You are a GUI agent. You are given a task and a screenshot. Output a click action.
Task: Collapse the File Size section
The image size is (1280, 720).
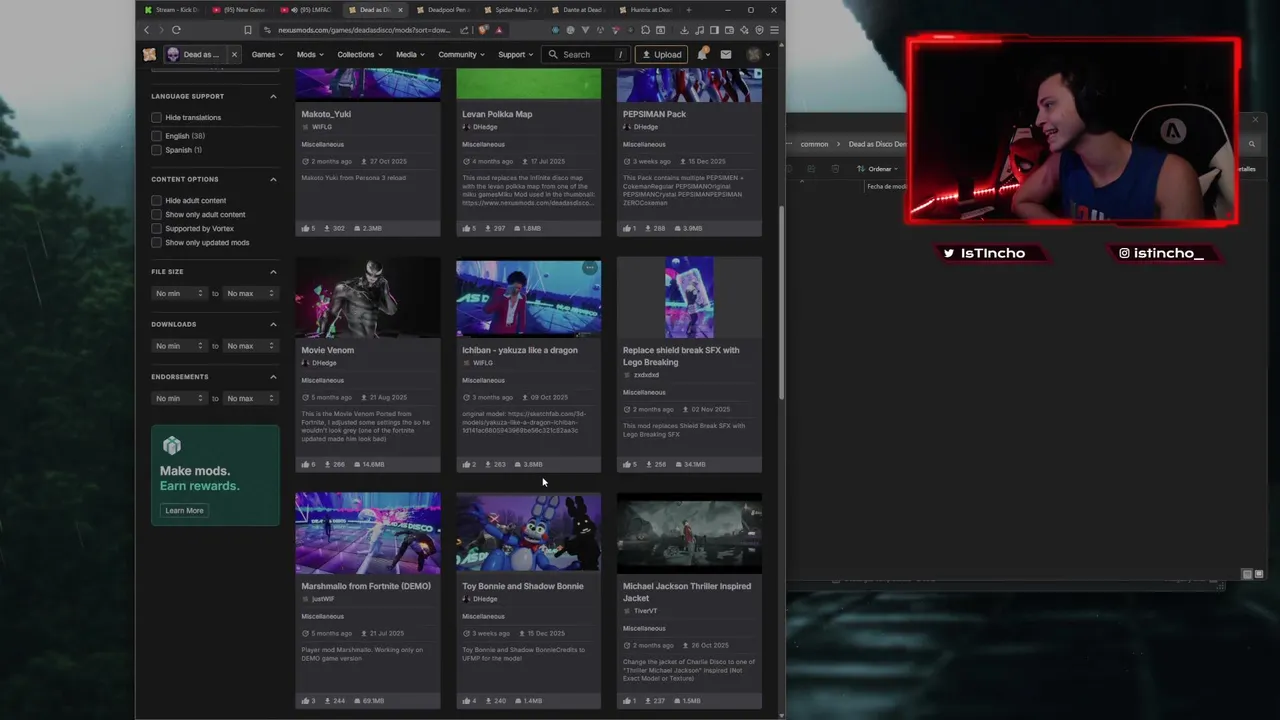(273, 271)
